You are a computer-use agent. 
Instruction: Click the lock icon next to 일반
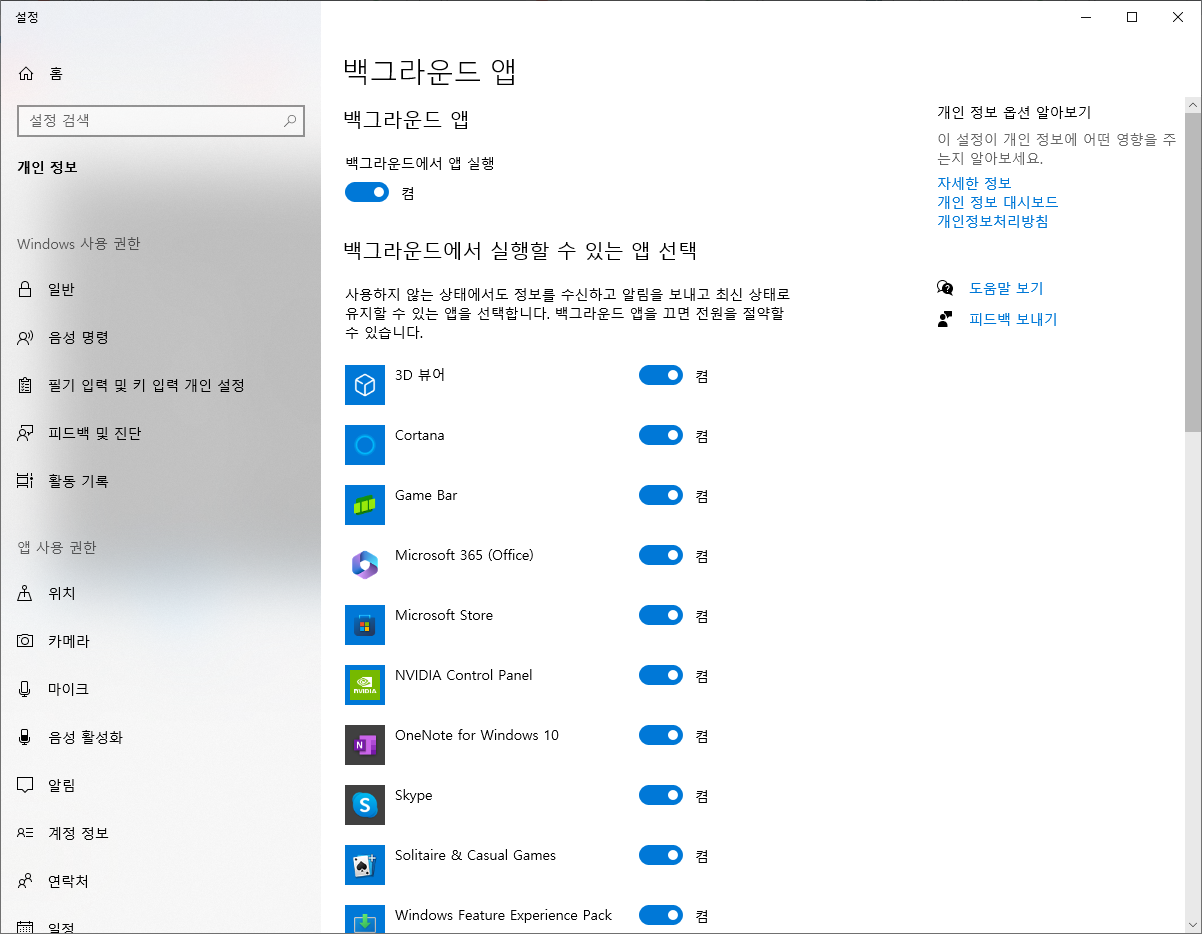[x=26, y=290]
